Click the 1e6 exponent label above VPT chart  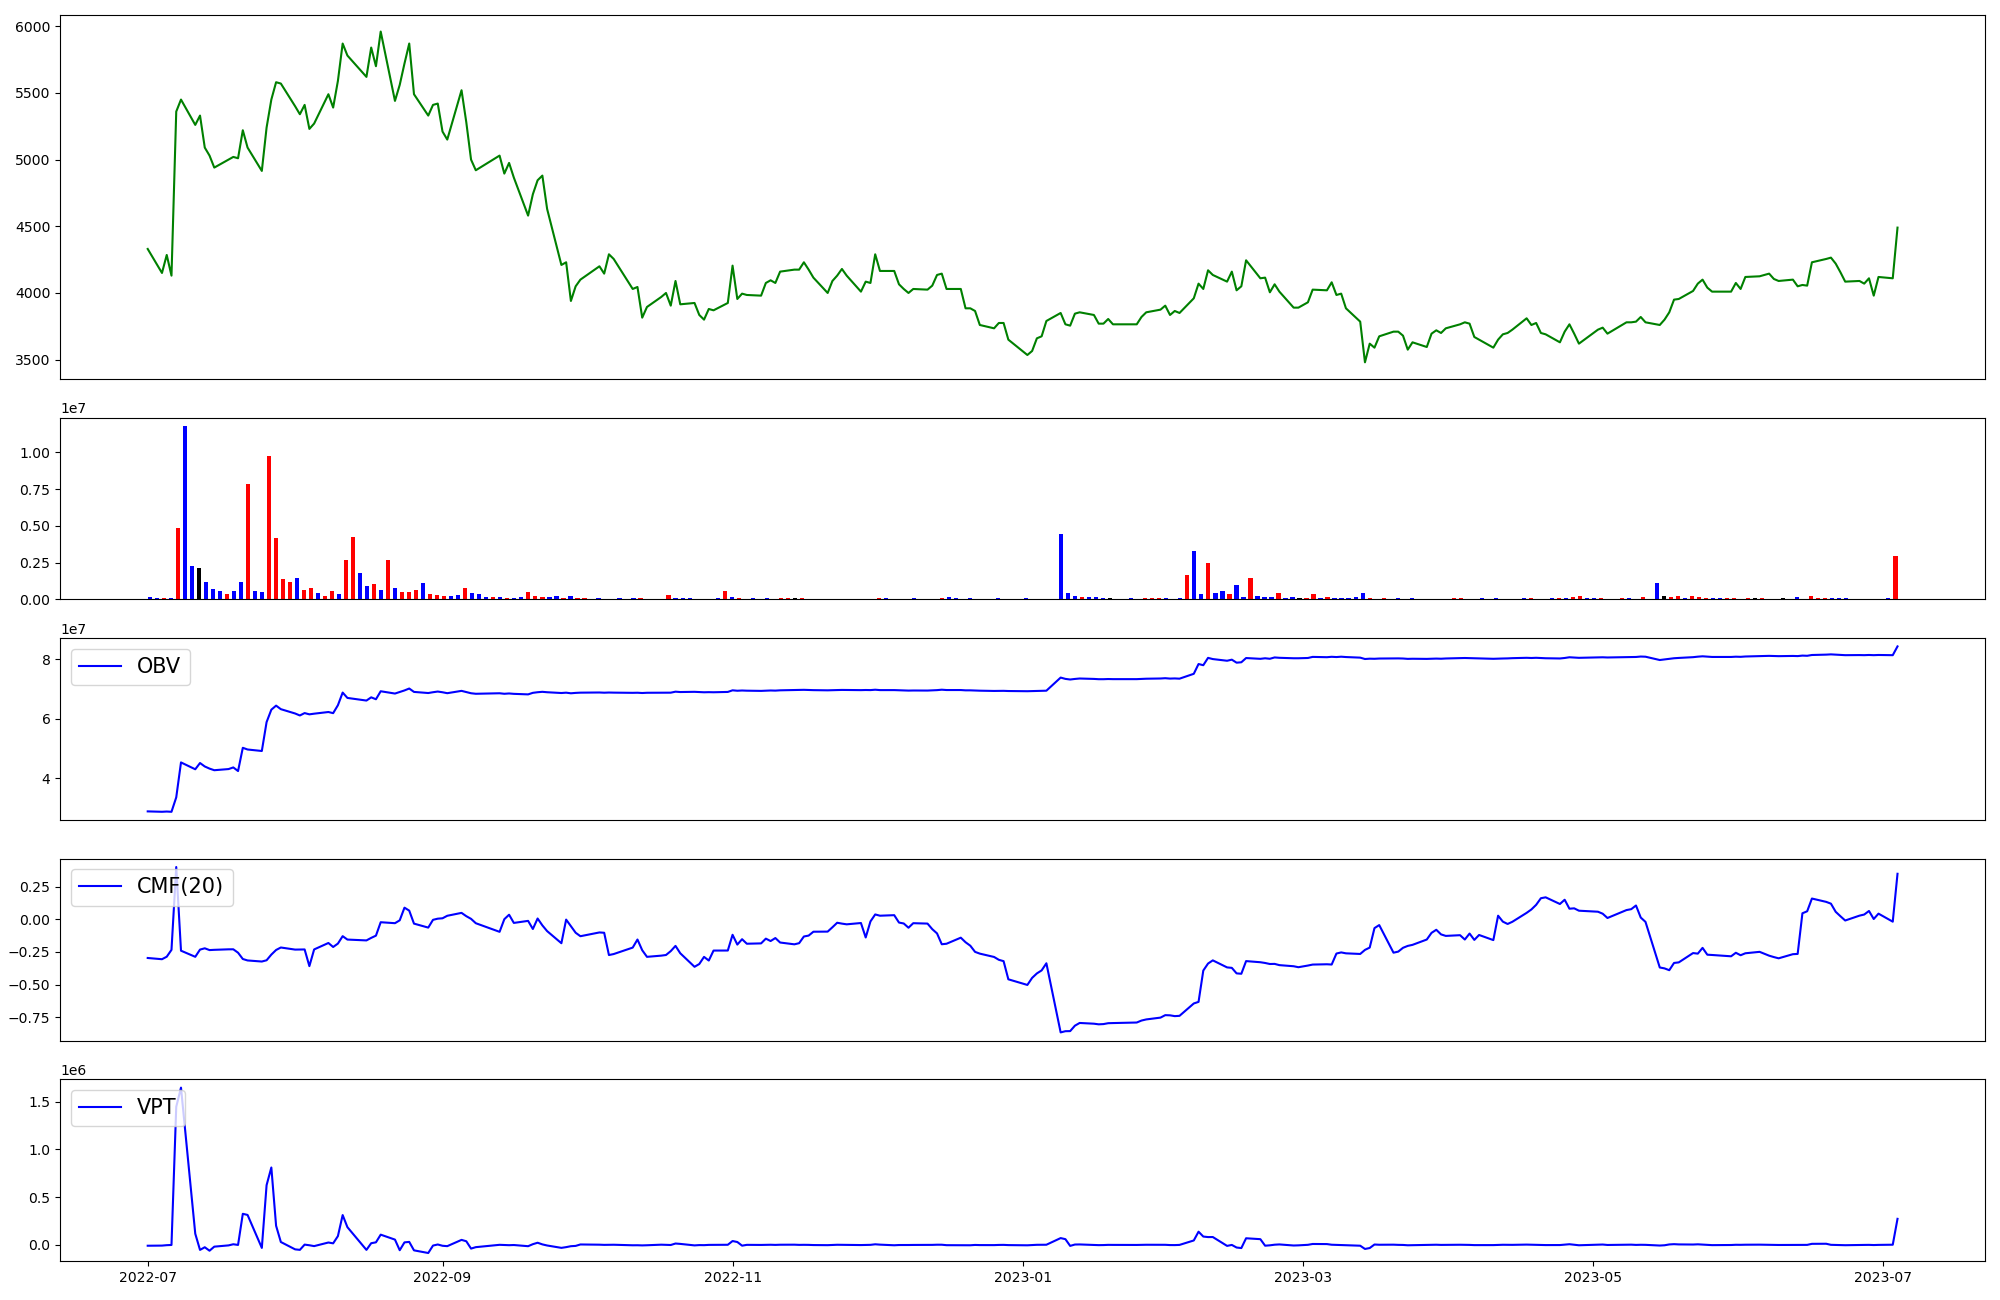tap(73, 1070)
